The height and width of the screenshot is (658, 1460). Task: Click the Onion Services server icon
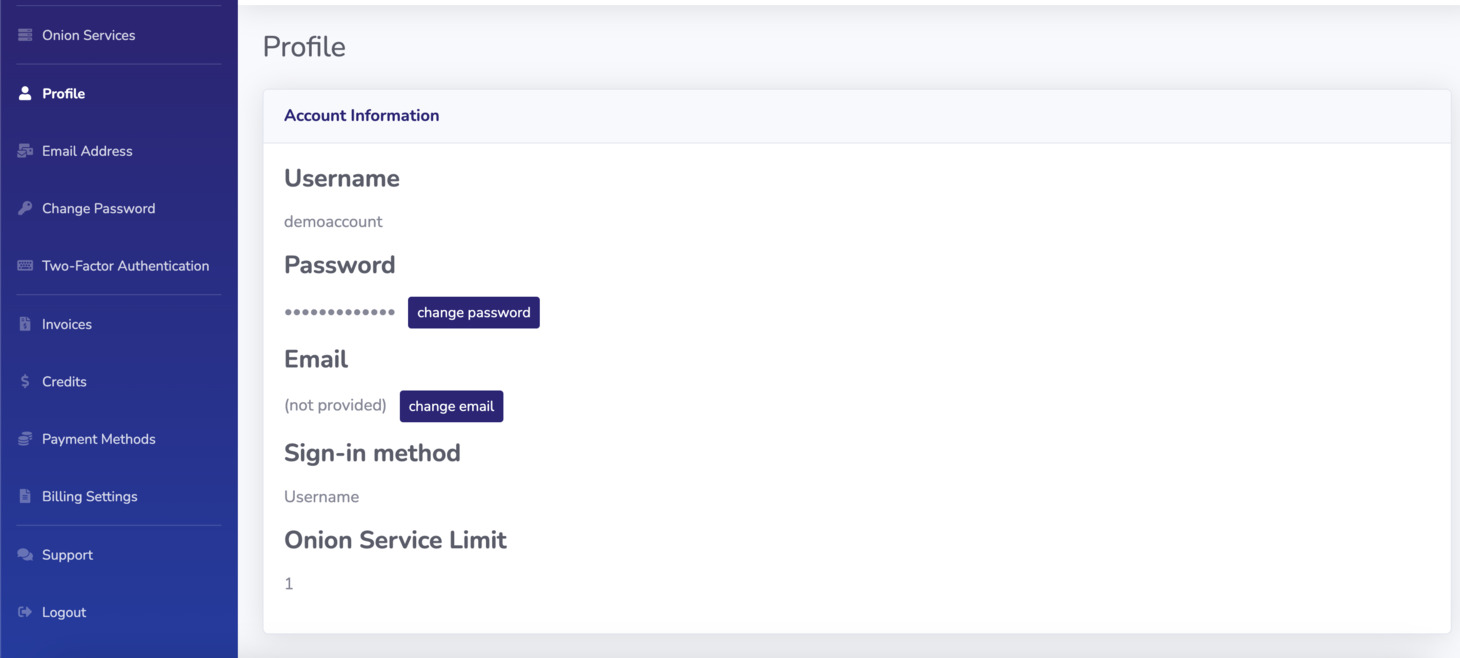tap(25, 35)
